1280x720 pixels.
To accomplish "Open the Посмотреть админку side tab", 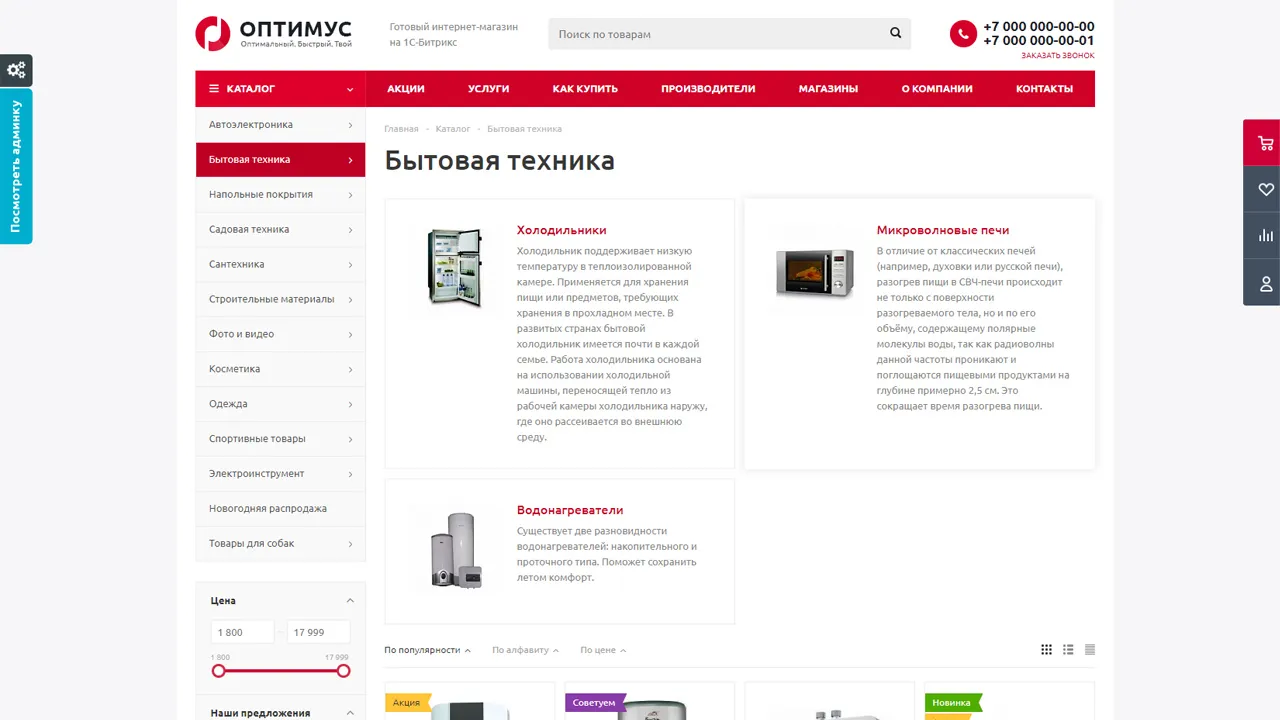I will point(16,166).
